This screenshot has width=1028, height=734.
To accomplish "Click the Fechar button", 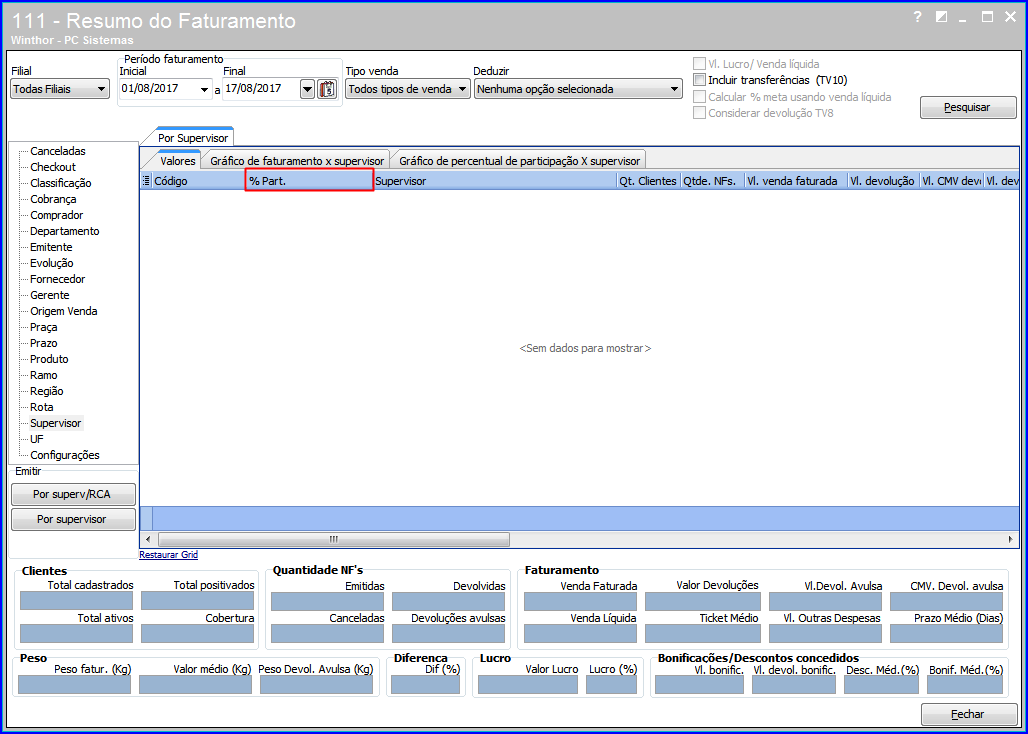I will (968, 714).
